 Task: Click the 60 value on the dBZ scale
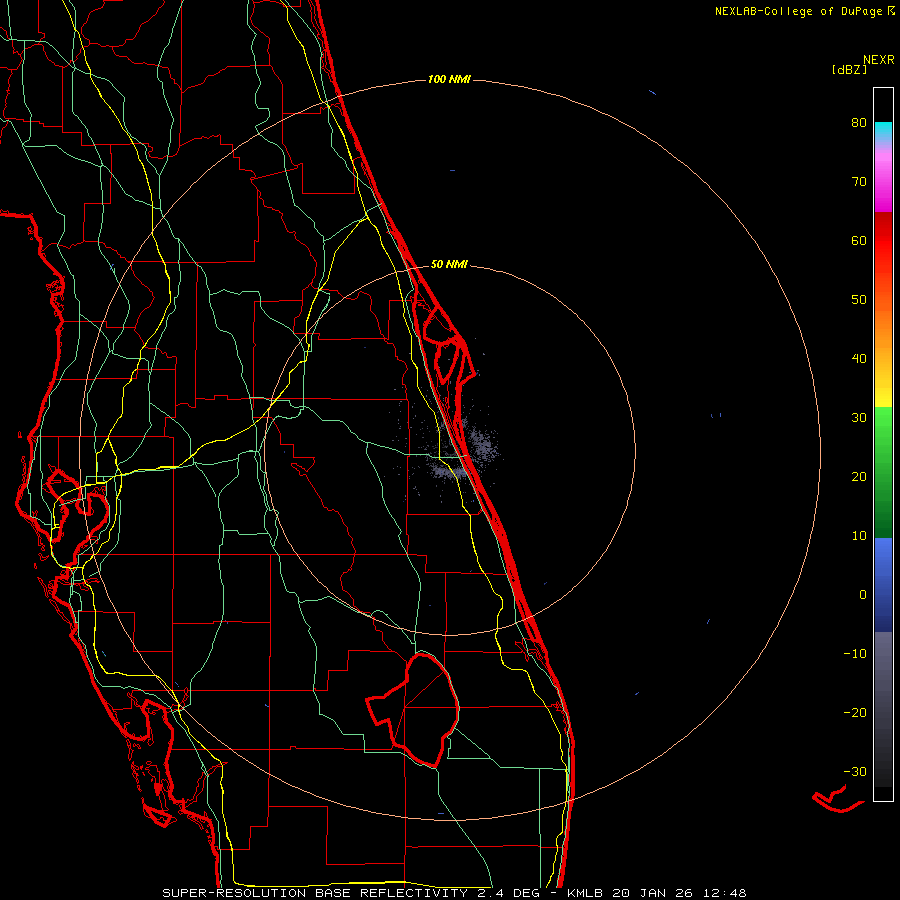[x=859, y=241]
